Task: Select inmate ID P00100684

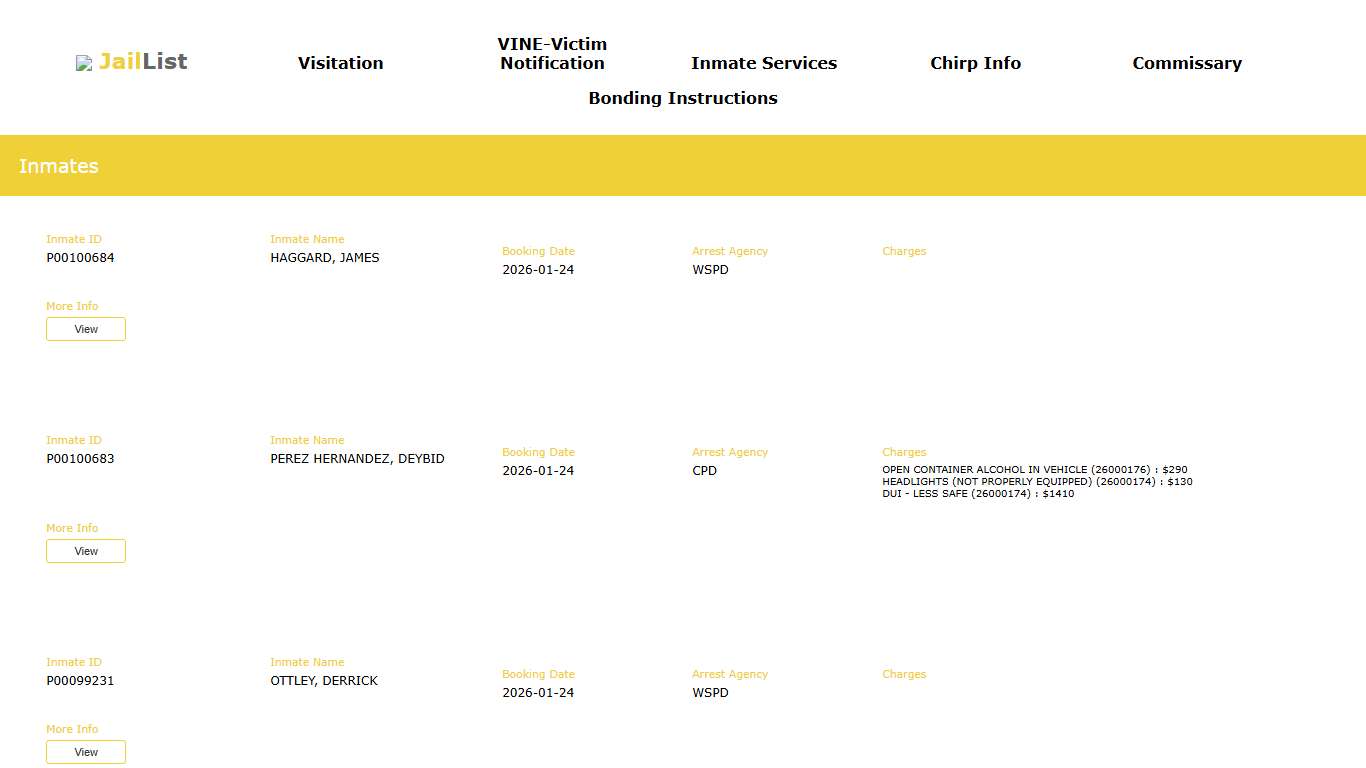Action: (x=80, y=258)
